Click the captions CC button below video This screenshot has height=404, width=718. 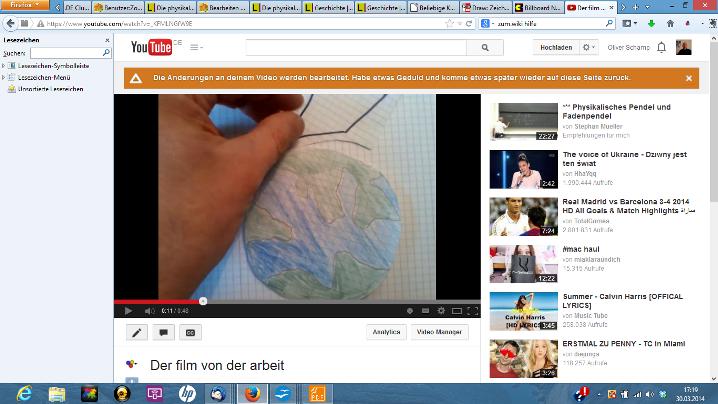pyautogui.click(x=190, y=332)
